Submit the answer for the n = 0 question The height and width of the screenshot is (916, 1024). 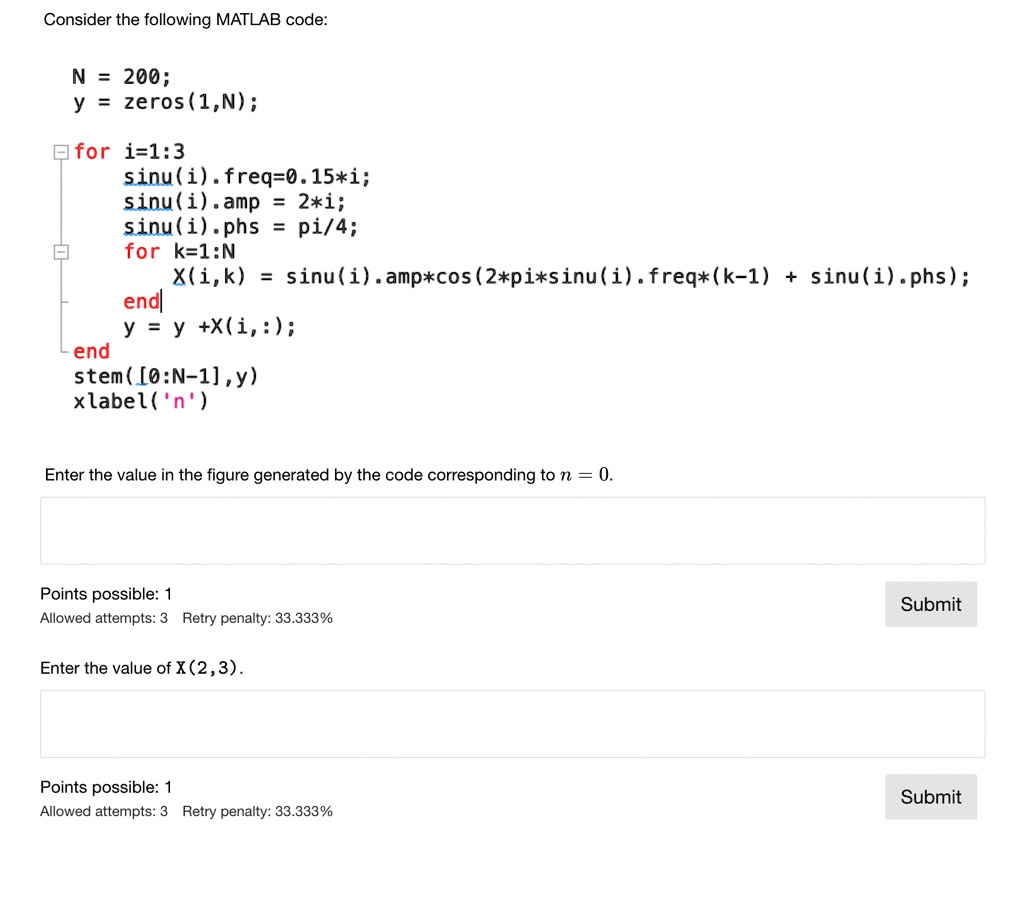tap(931, 604)
